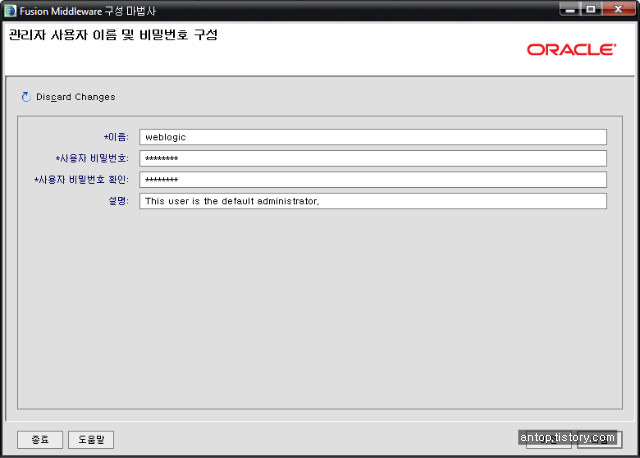Click the 관리자 사용자 이름 및 비밀번호 구성 heading
Image resolution: width=640 pixels, height=458 pixels.
113,35
